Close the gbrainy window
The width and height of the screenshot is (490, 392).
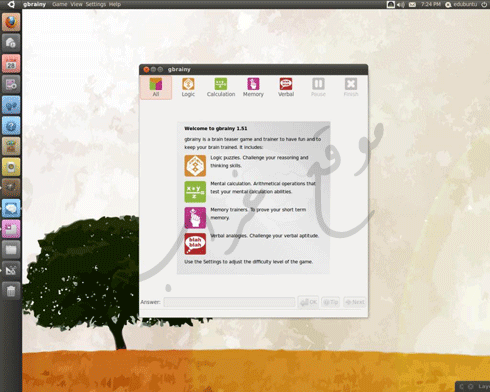[146, 69]
